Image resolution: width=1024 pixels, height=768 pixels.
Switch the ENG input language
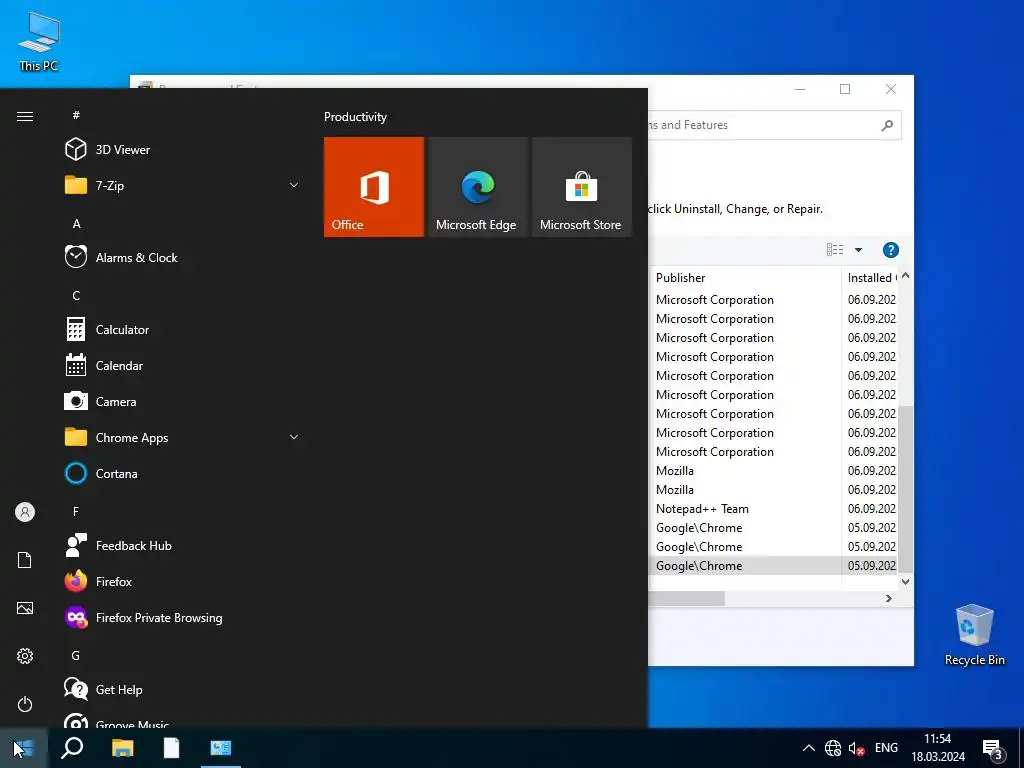click(886, 748)
